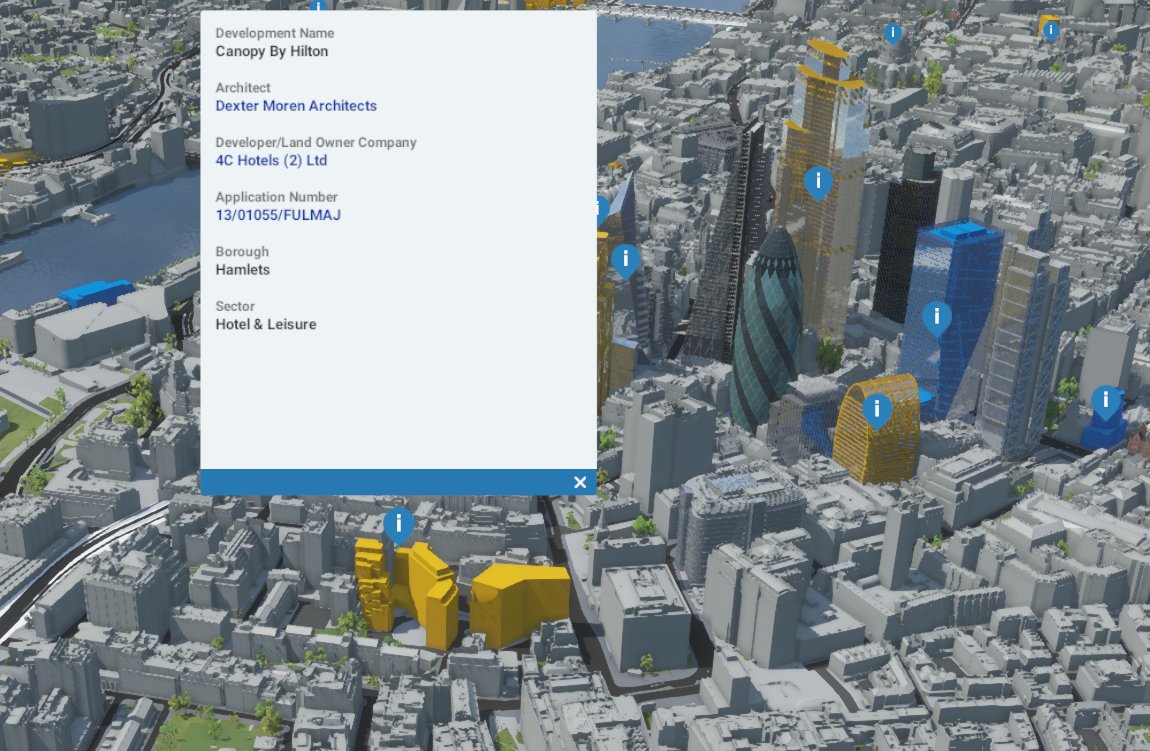Open application number 13/01055/FULMAJ
The image size is (1150, 751).
[278, 214]
